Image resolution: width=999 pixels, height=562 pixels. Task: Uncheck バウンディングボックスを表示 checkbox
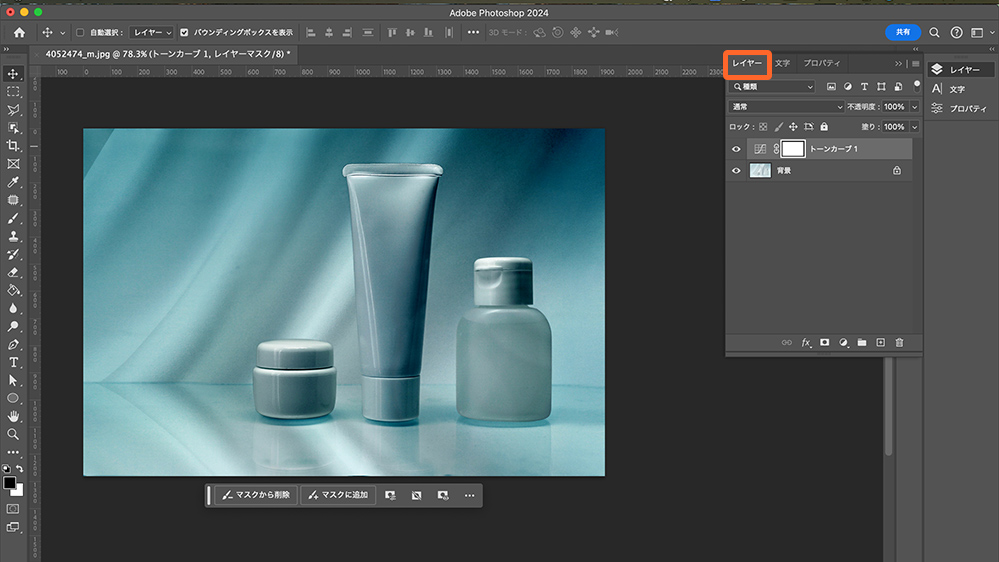point(184,32)
